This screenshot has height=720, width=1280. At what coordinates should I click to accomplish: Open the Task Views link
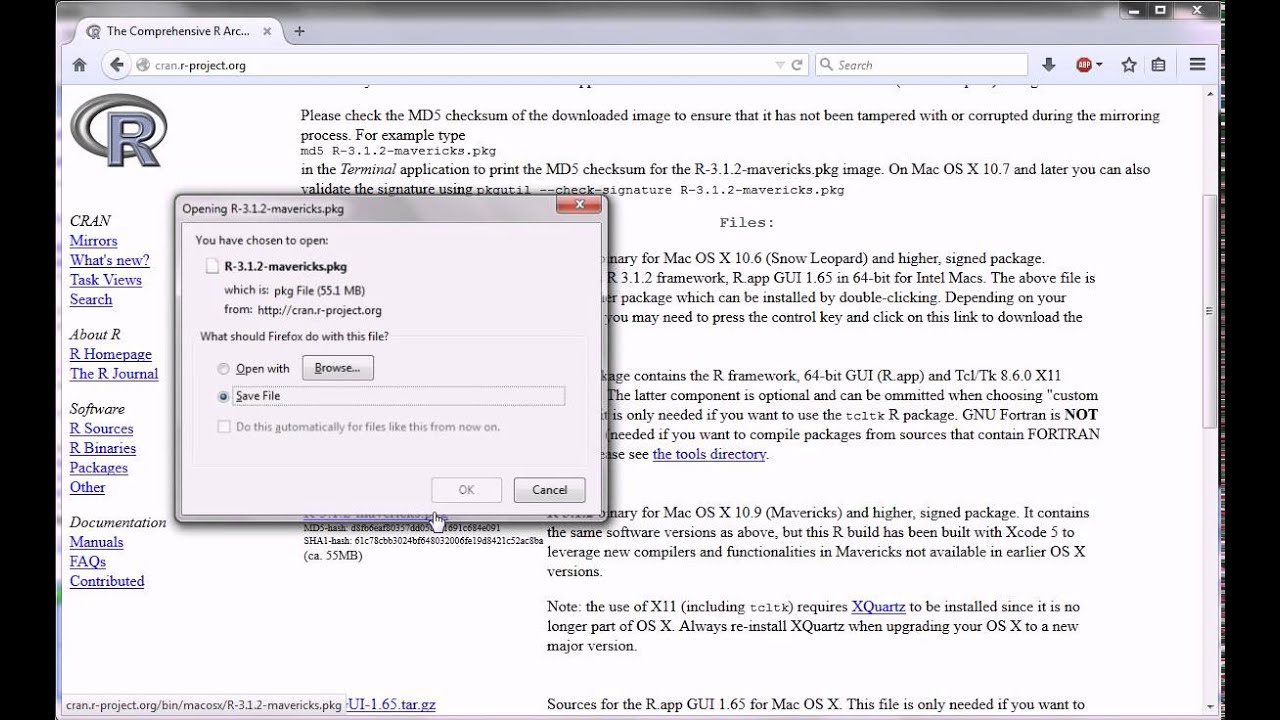[105, 280]
